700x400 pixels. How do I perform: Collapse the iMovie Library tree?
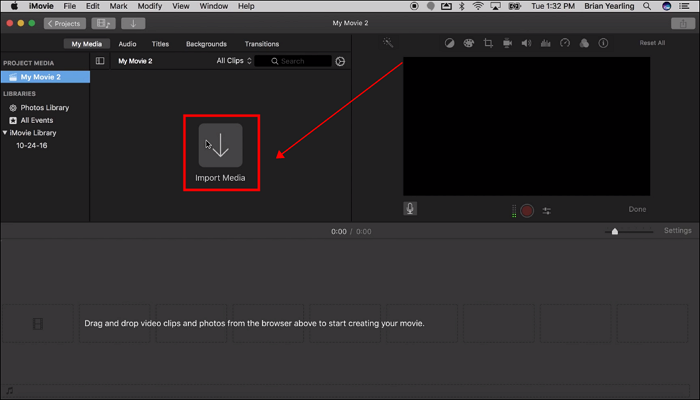click(x=5, y=132)
